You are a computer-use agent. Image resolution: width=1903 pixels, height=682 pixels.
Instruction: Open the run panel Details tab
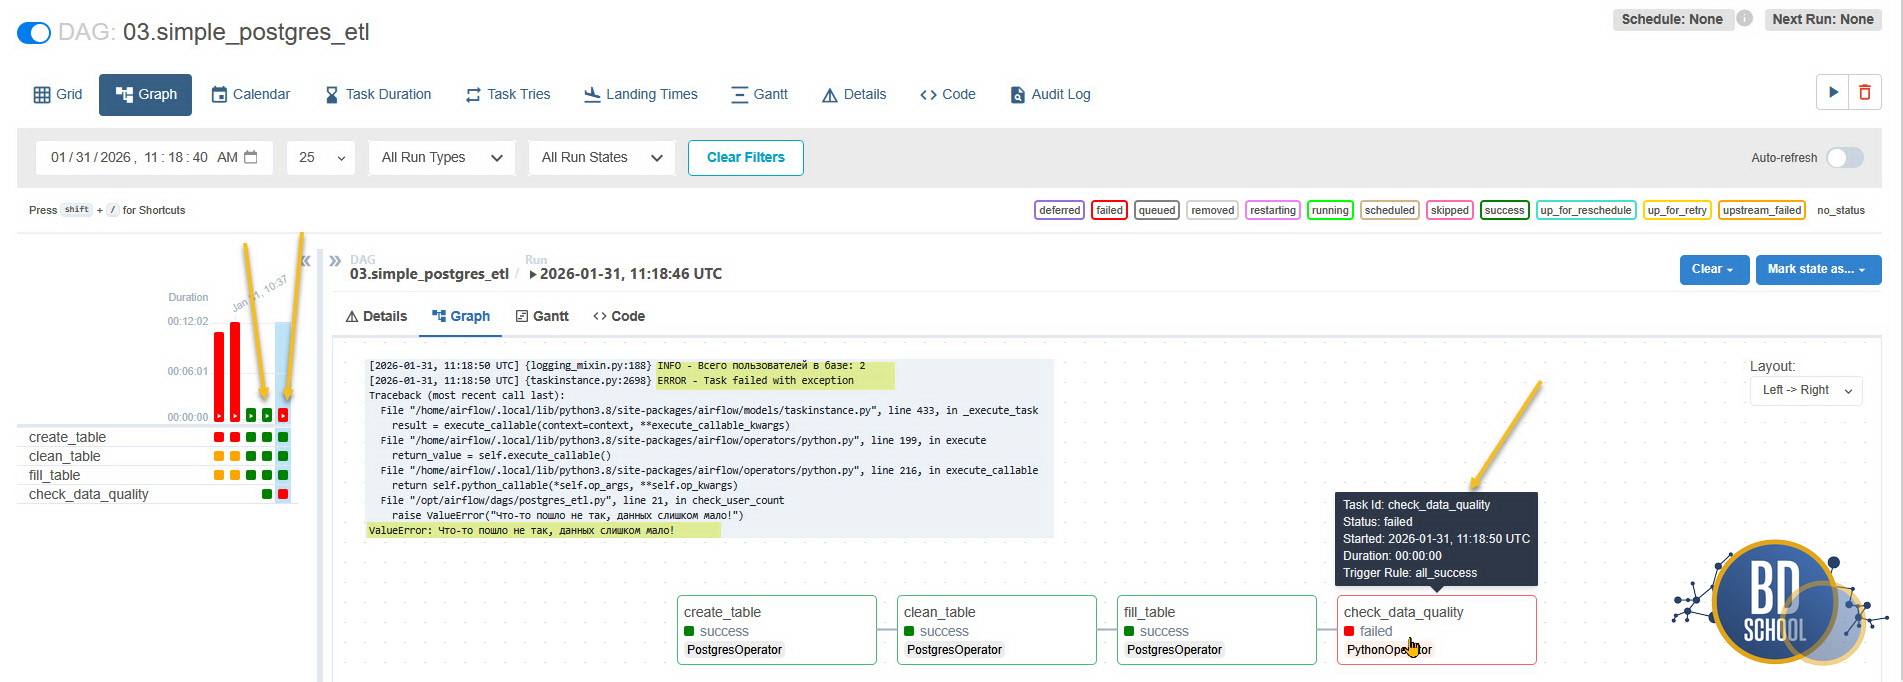point(376,316)
